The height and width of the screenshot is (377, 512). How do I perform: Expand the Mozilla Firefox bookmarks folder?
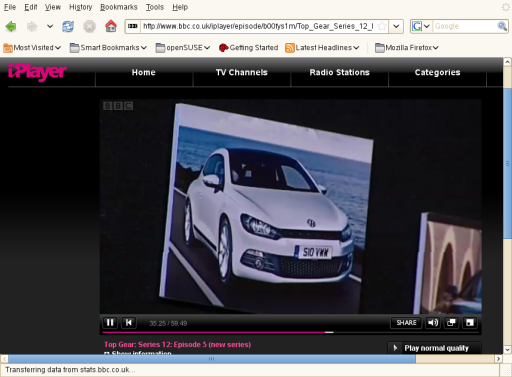(406, 48)
